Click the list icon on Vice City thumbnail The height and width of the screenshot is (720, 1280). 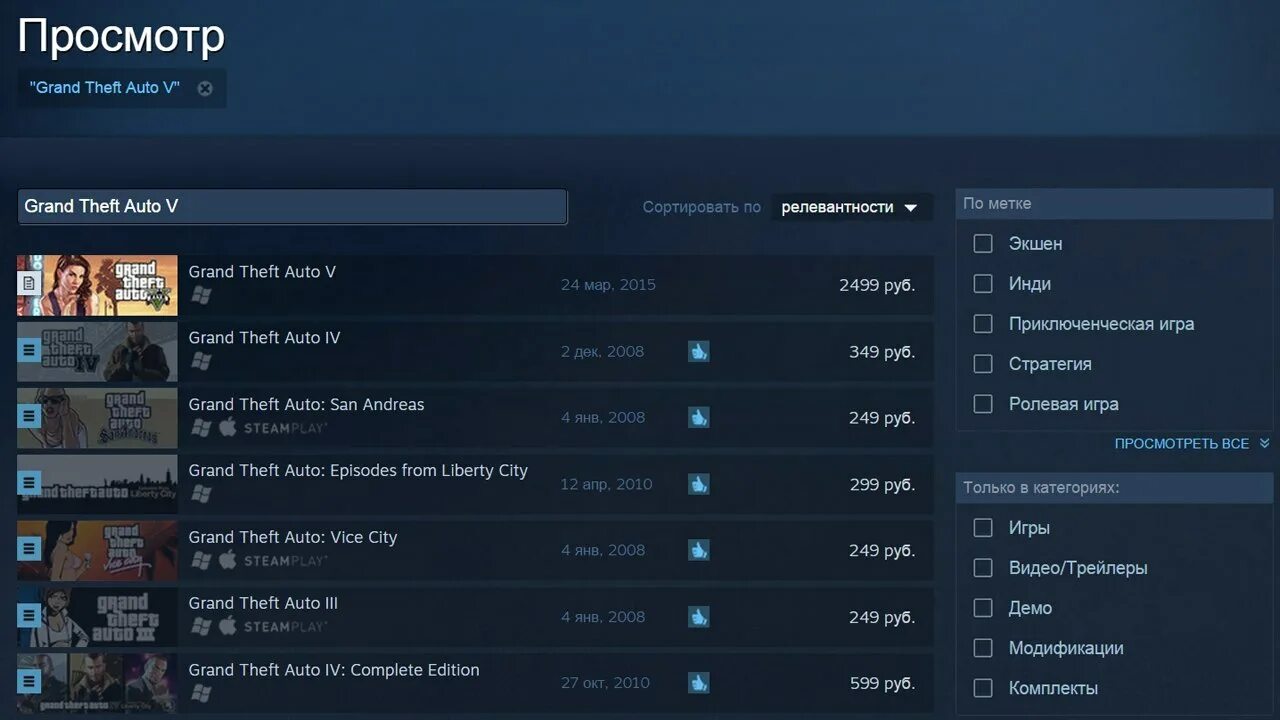point(29,549)
